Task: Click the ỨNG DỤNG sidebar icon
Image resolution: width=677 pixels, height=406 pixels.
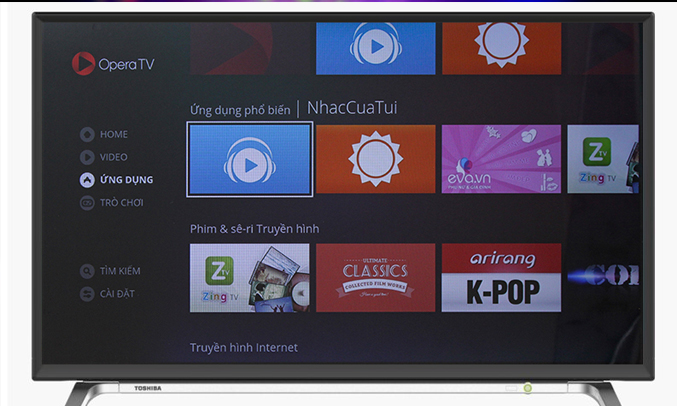Action: coord(87,180)
